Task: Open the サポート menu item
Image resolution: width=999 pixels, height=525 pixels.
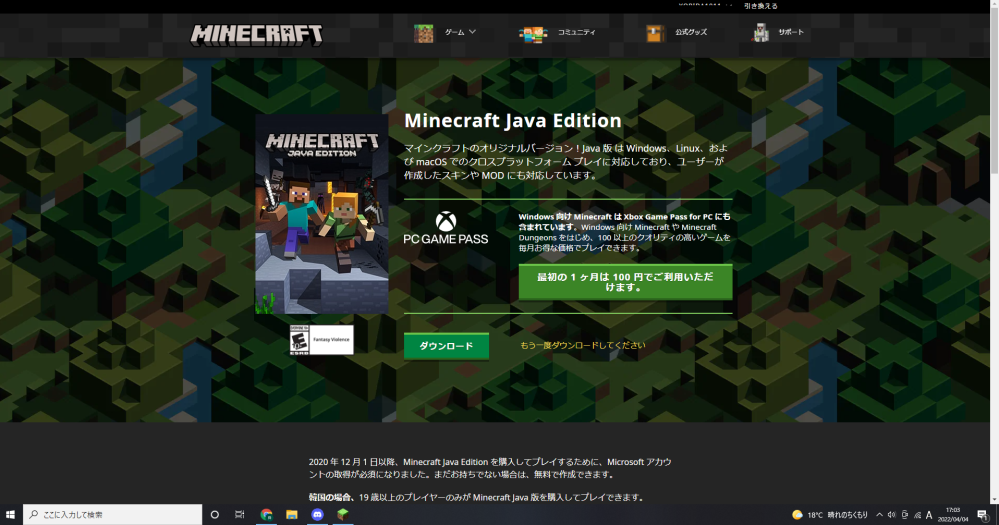Action: click(791, 32)
